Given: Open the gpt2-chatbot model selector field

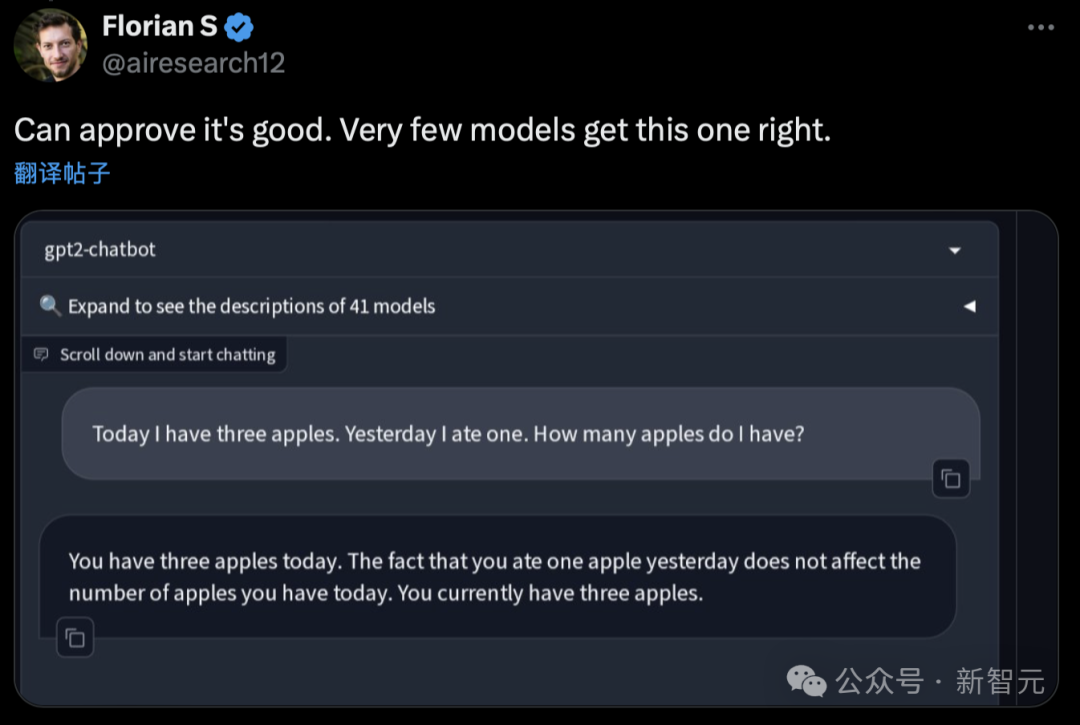Looking at the screenshot, I should click(480, 250).
